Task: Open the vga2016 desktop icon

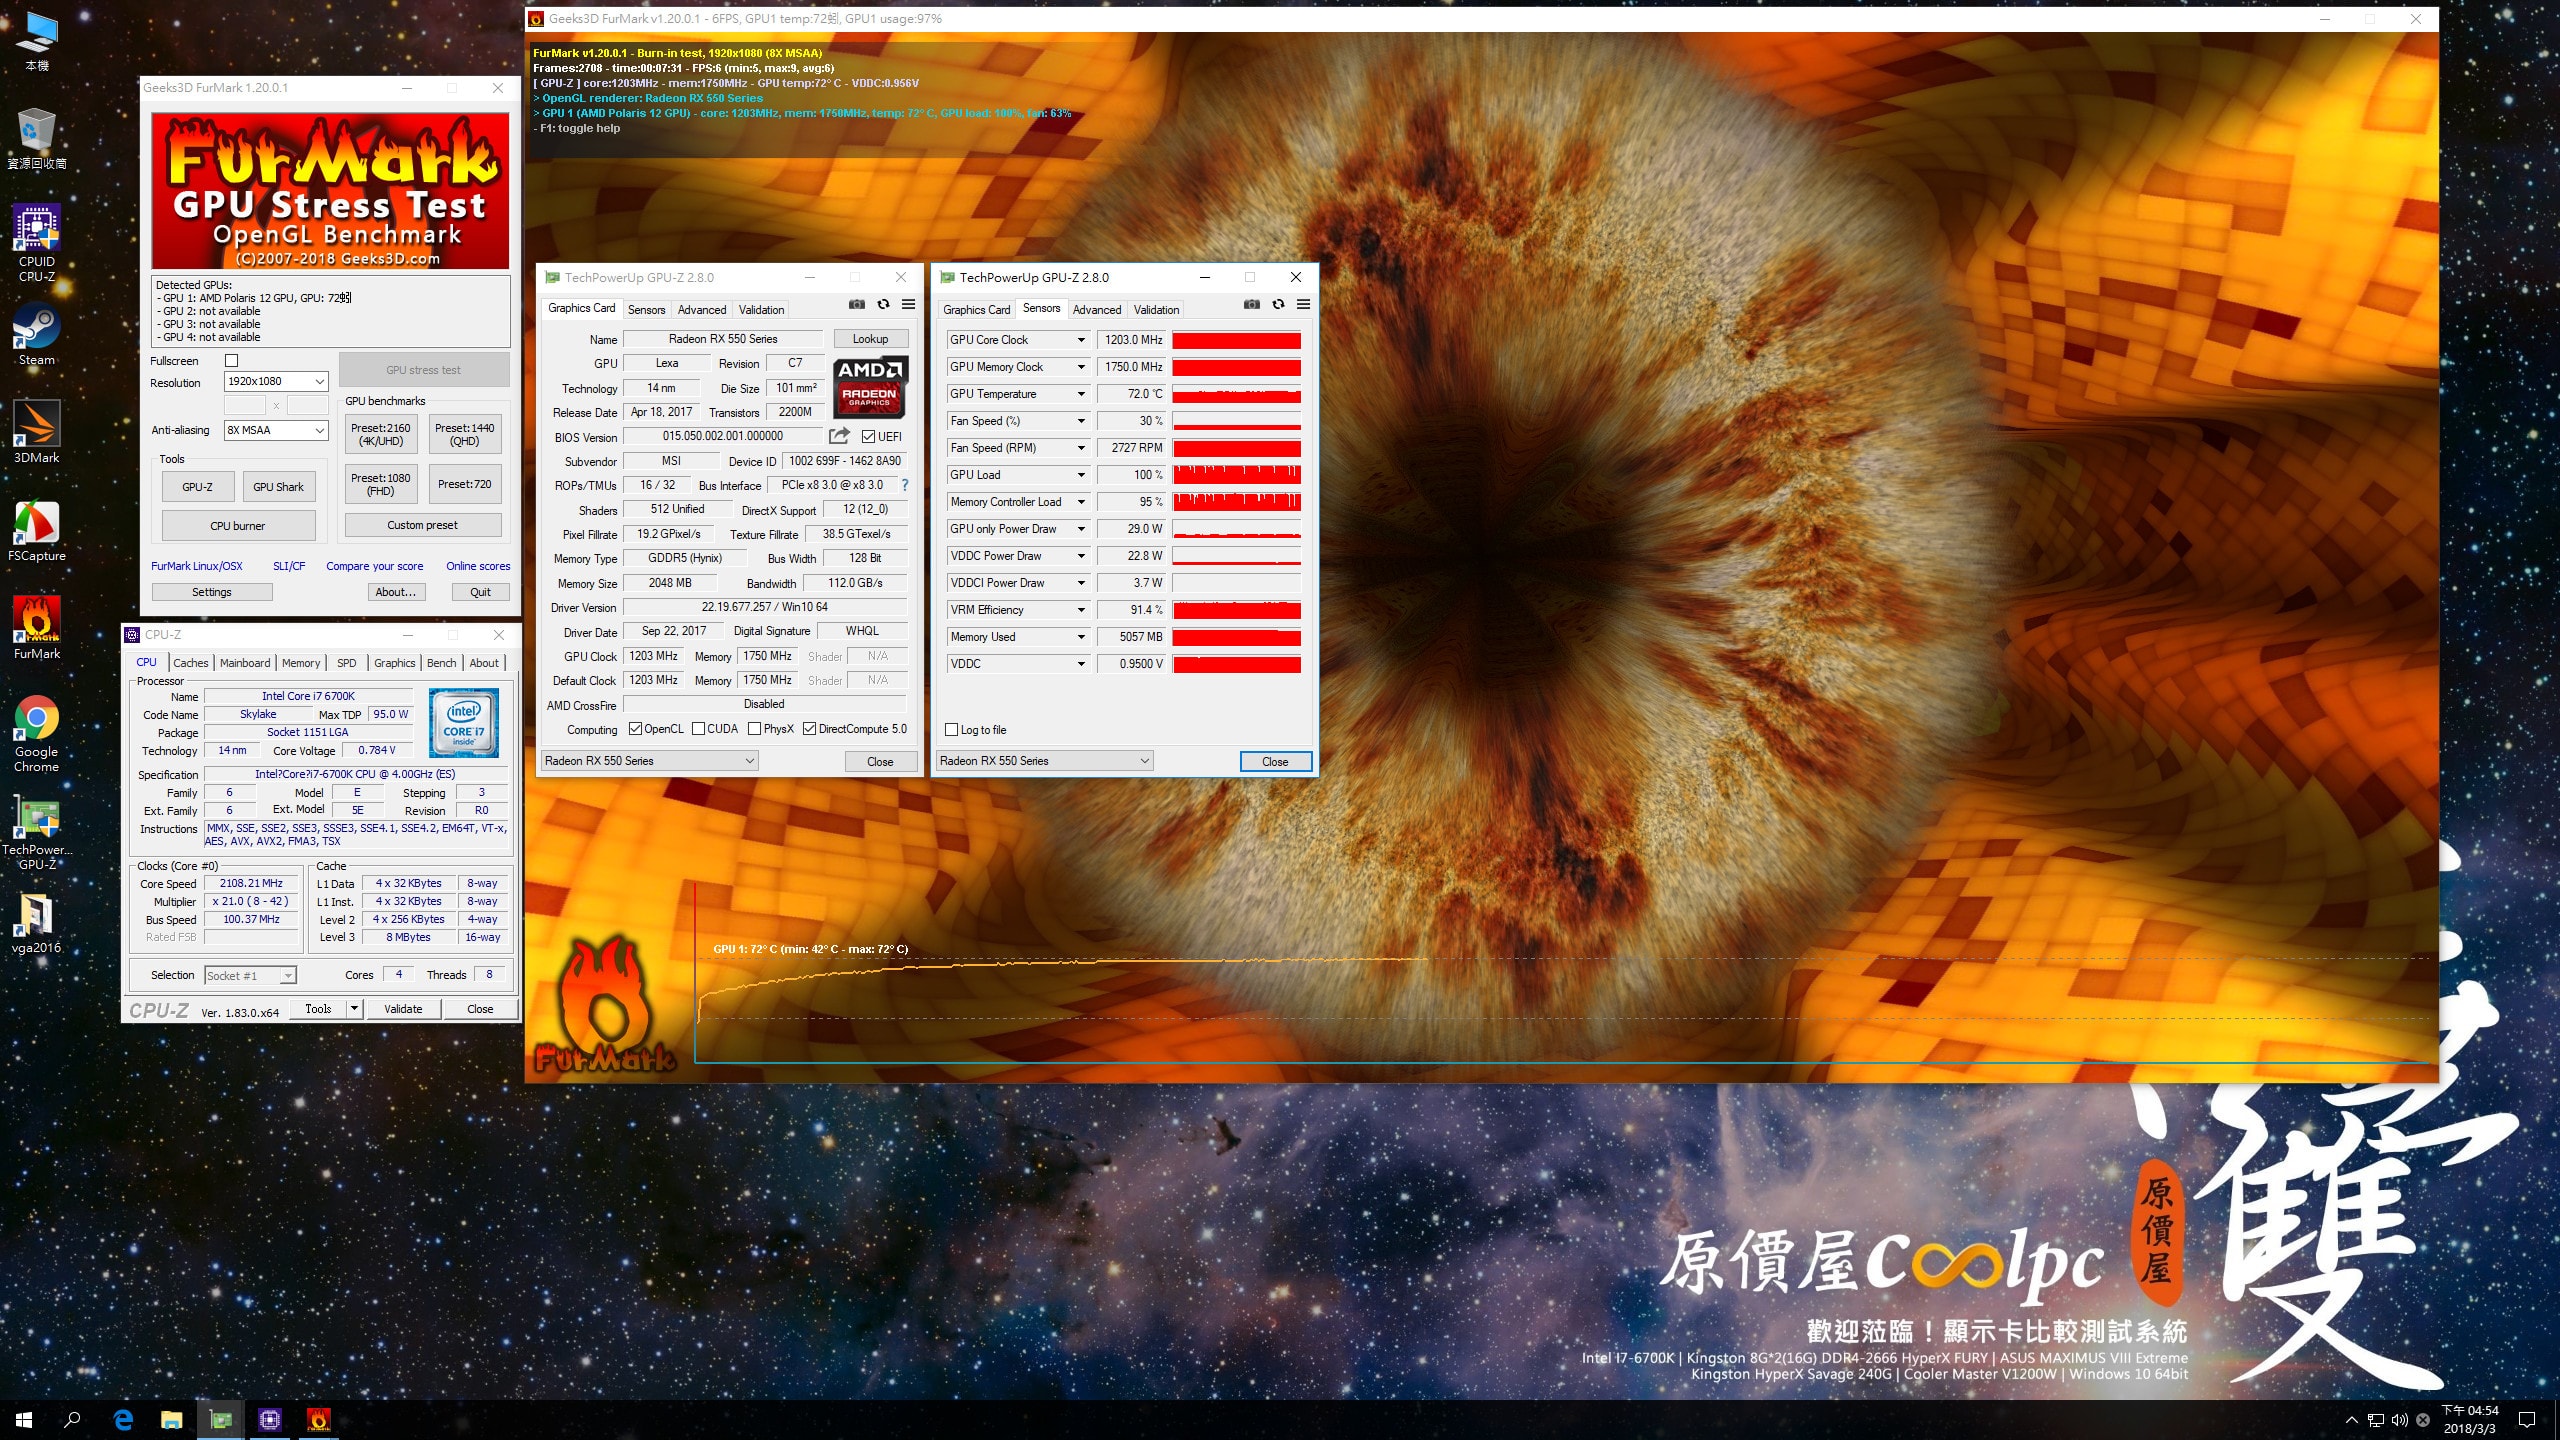Action: 37,922
